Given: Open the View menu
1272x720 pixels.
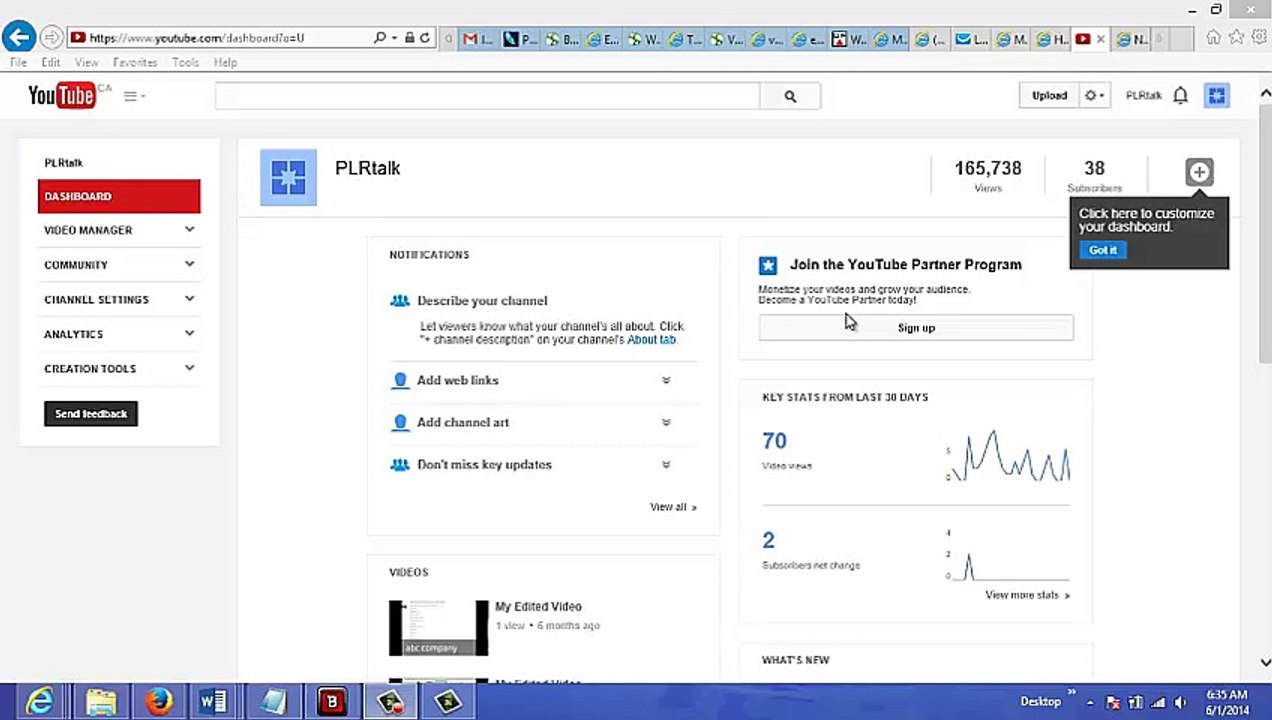Looking at the screenshot, I should [x=86, y=62].
